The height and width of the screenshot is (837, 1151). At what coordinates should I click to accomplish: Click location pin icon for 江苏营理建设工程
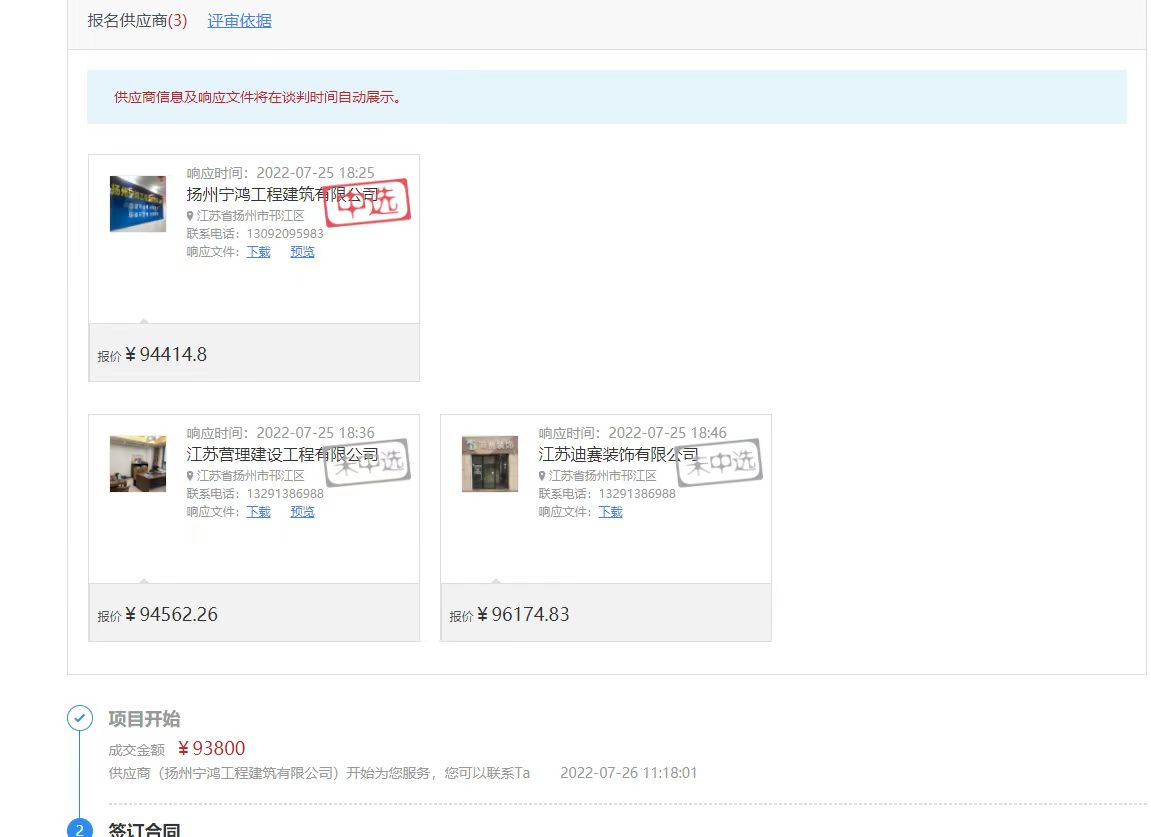[190, 476]
